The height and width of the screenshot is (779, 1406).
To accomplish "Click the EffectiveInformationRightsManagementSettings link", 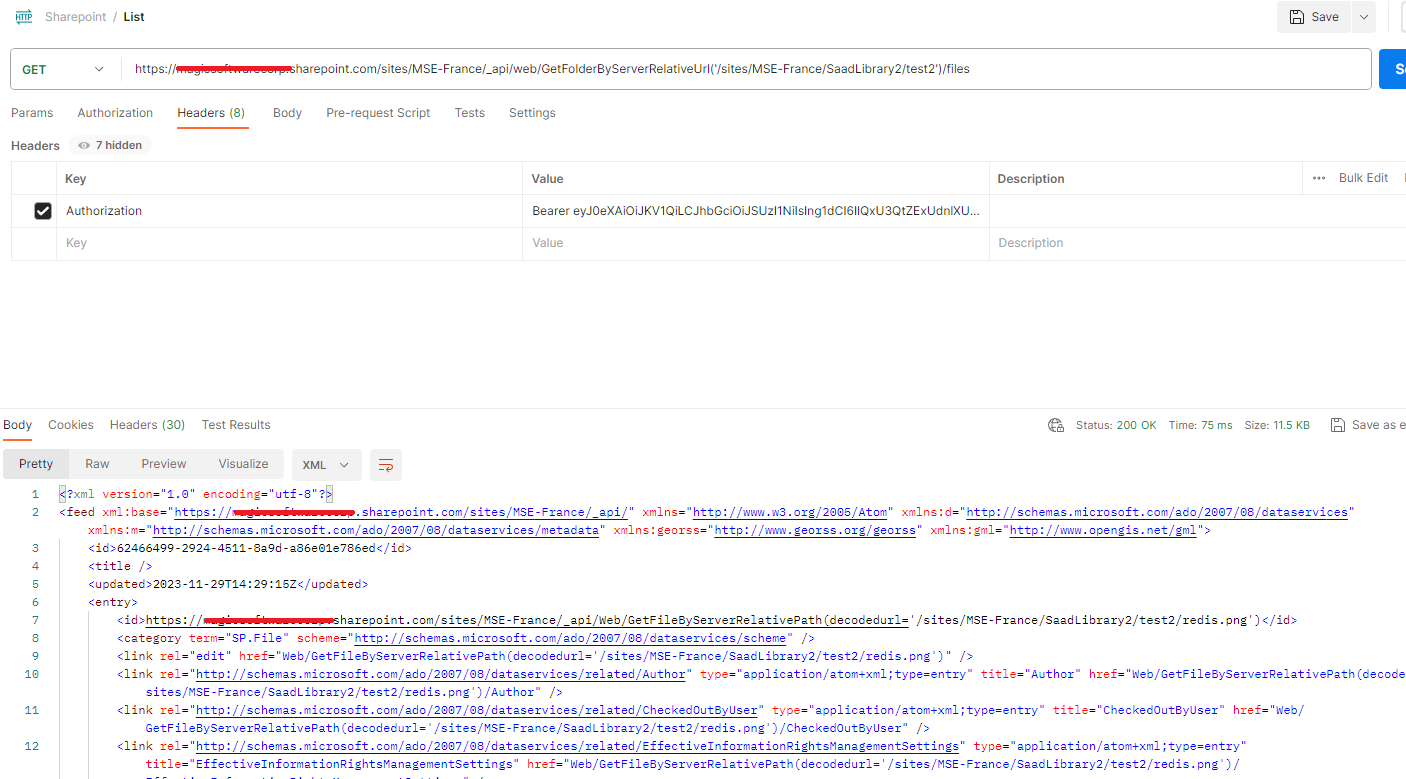I will pyautogui.click(x=577, y=746).
